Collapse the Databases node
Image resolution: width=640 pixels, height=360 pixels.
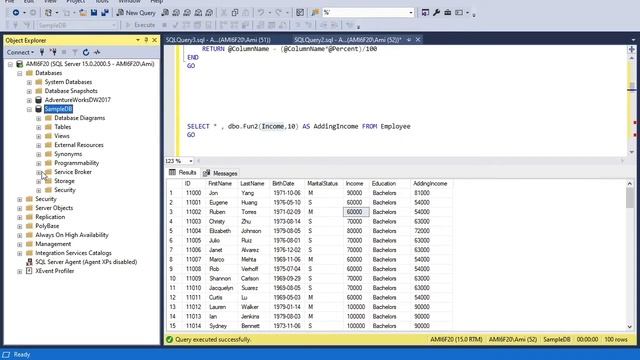[20, 73]
